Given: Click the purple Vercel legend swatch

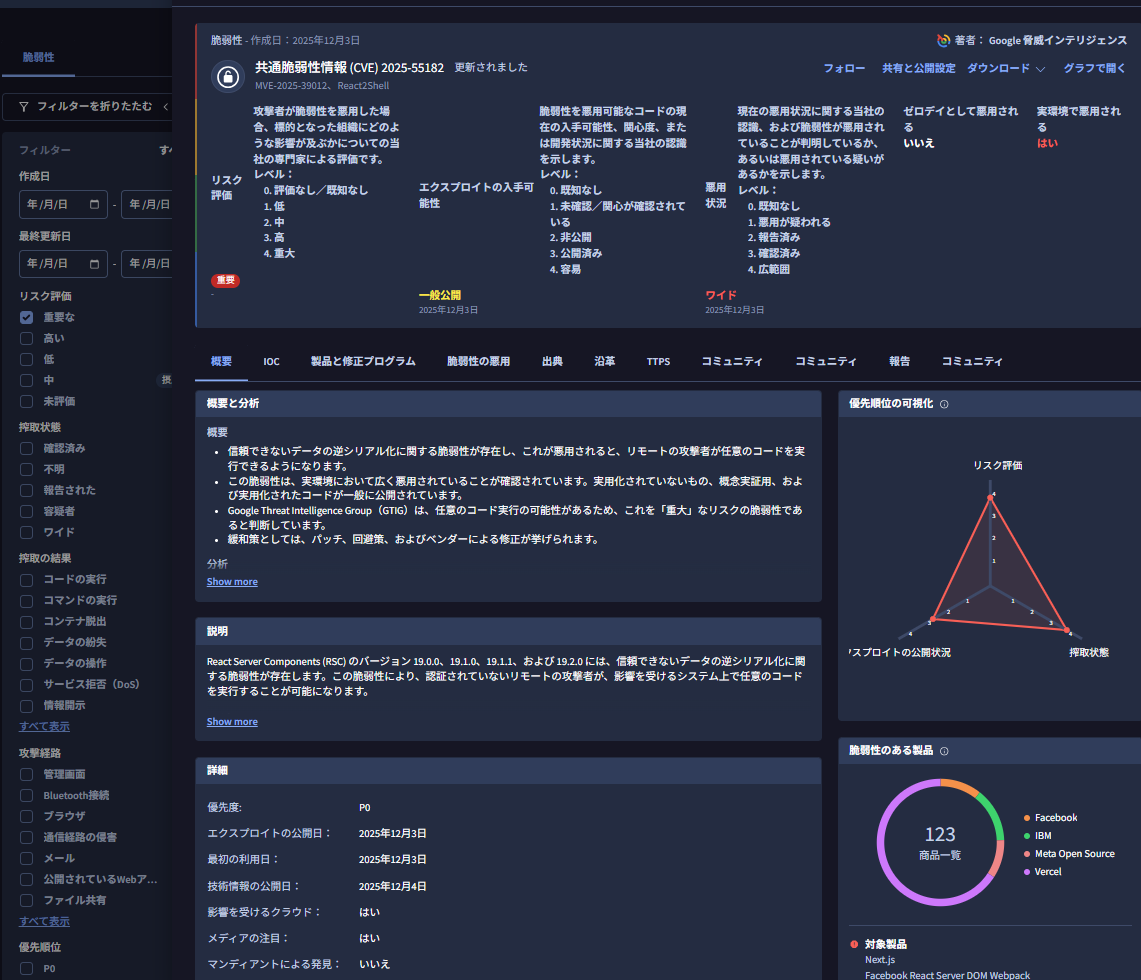Looking at the screenshot, I should pos(1027,872).
